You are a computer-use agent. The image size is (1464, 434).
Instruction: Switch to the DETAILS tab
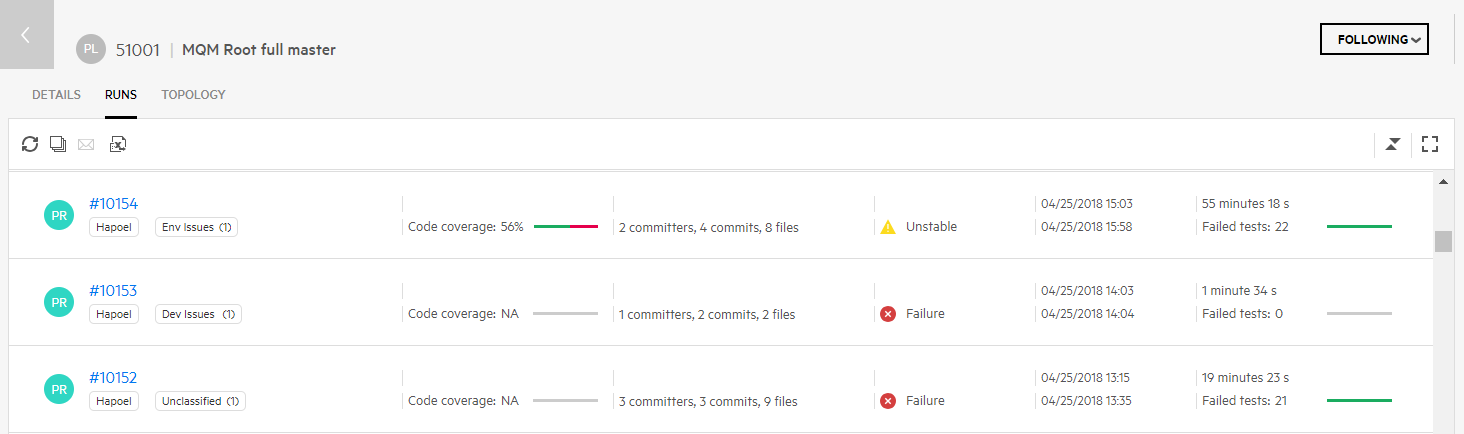click(x=56, y=95)
